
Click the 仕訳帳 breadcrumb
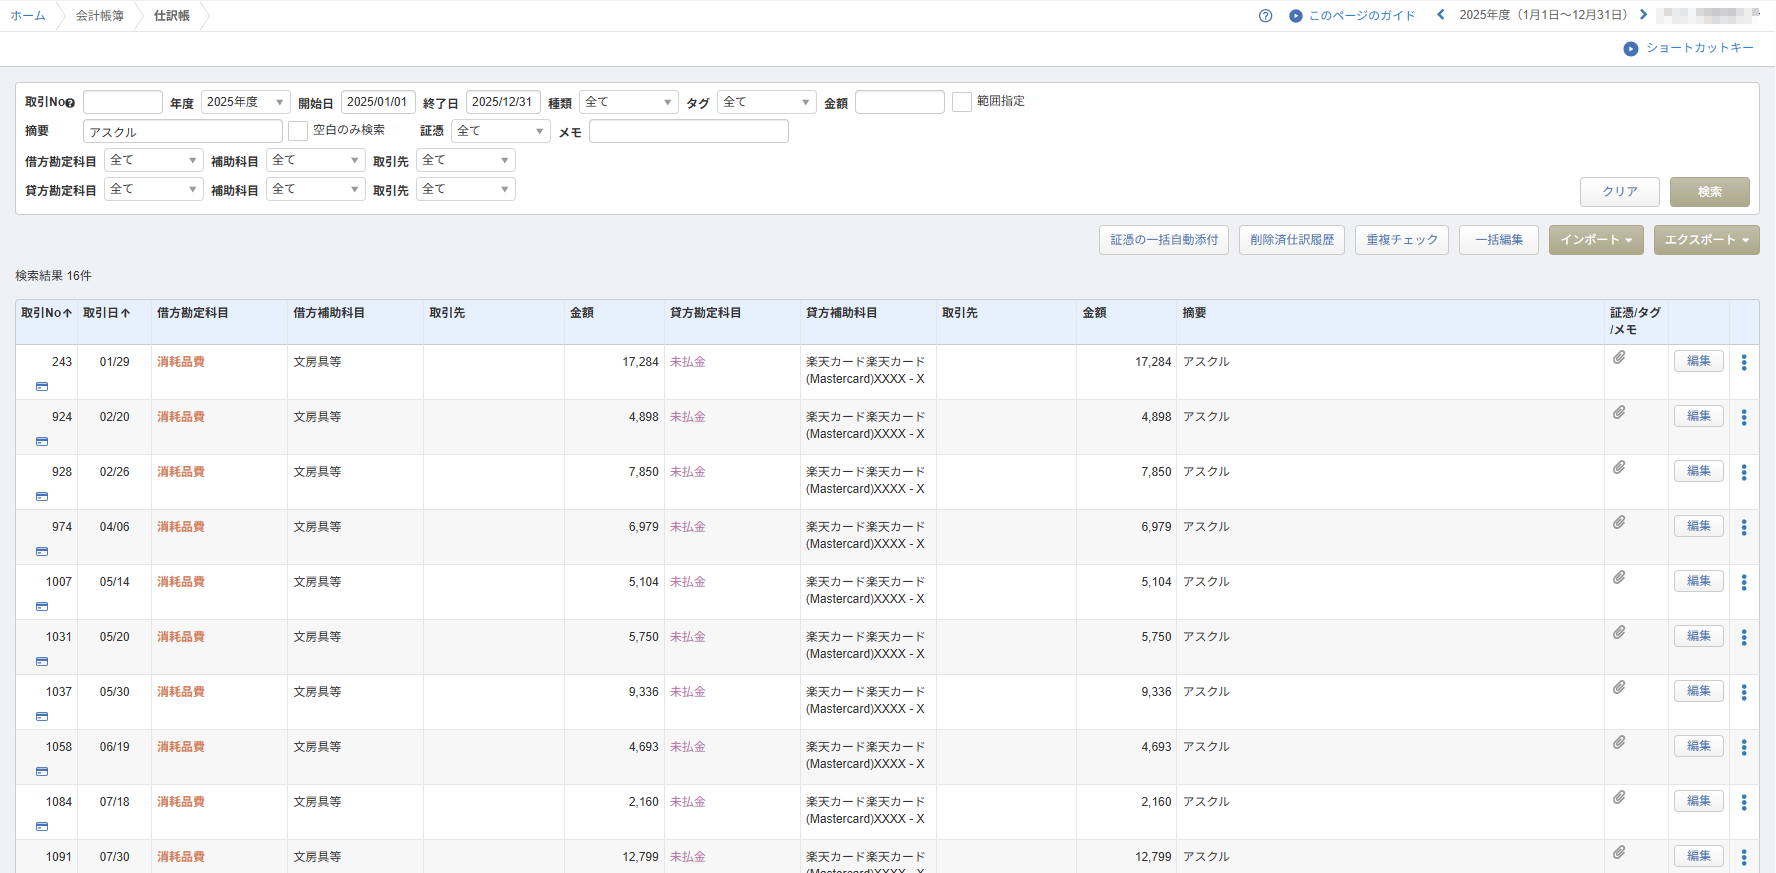[x=172, y=16]
